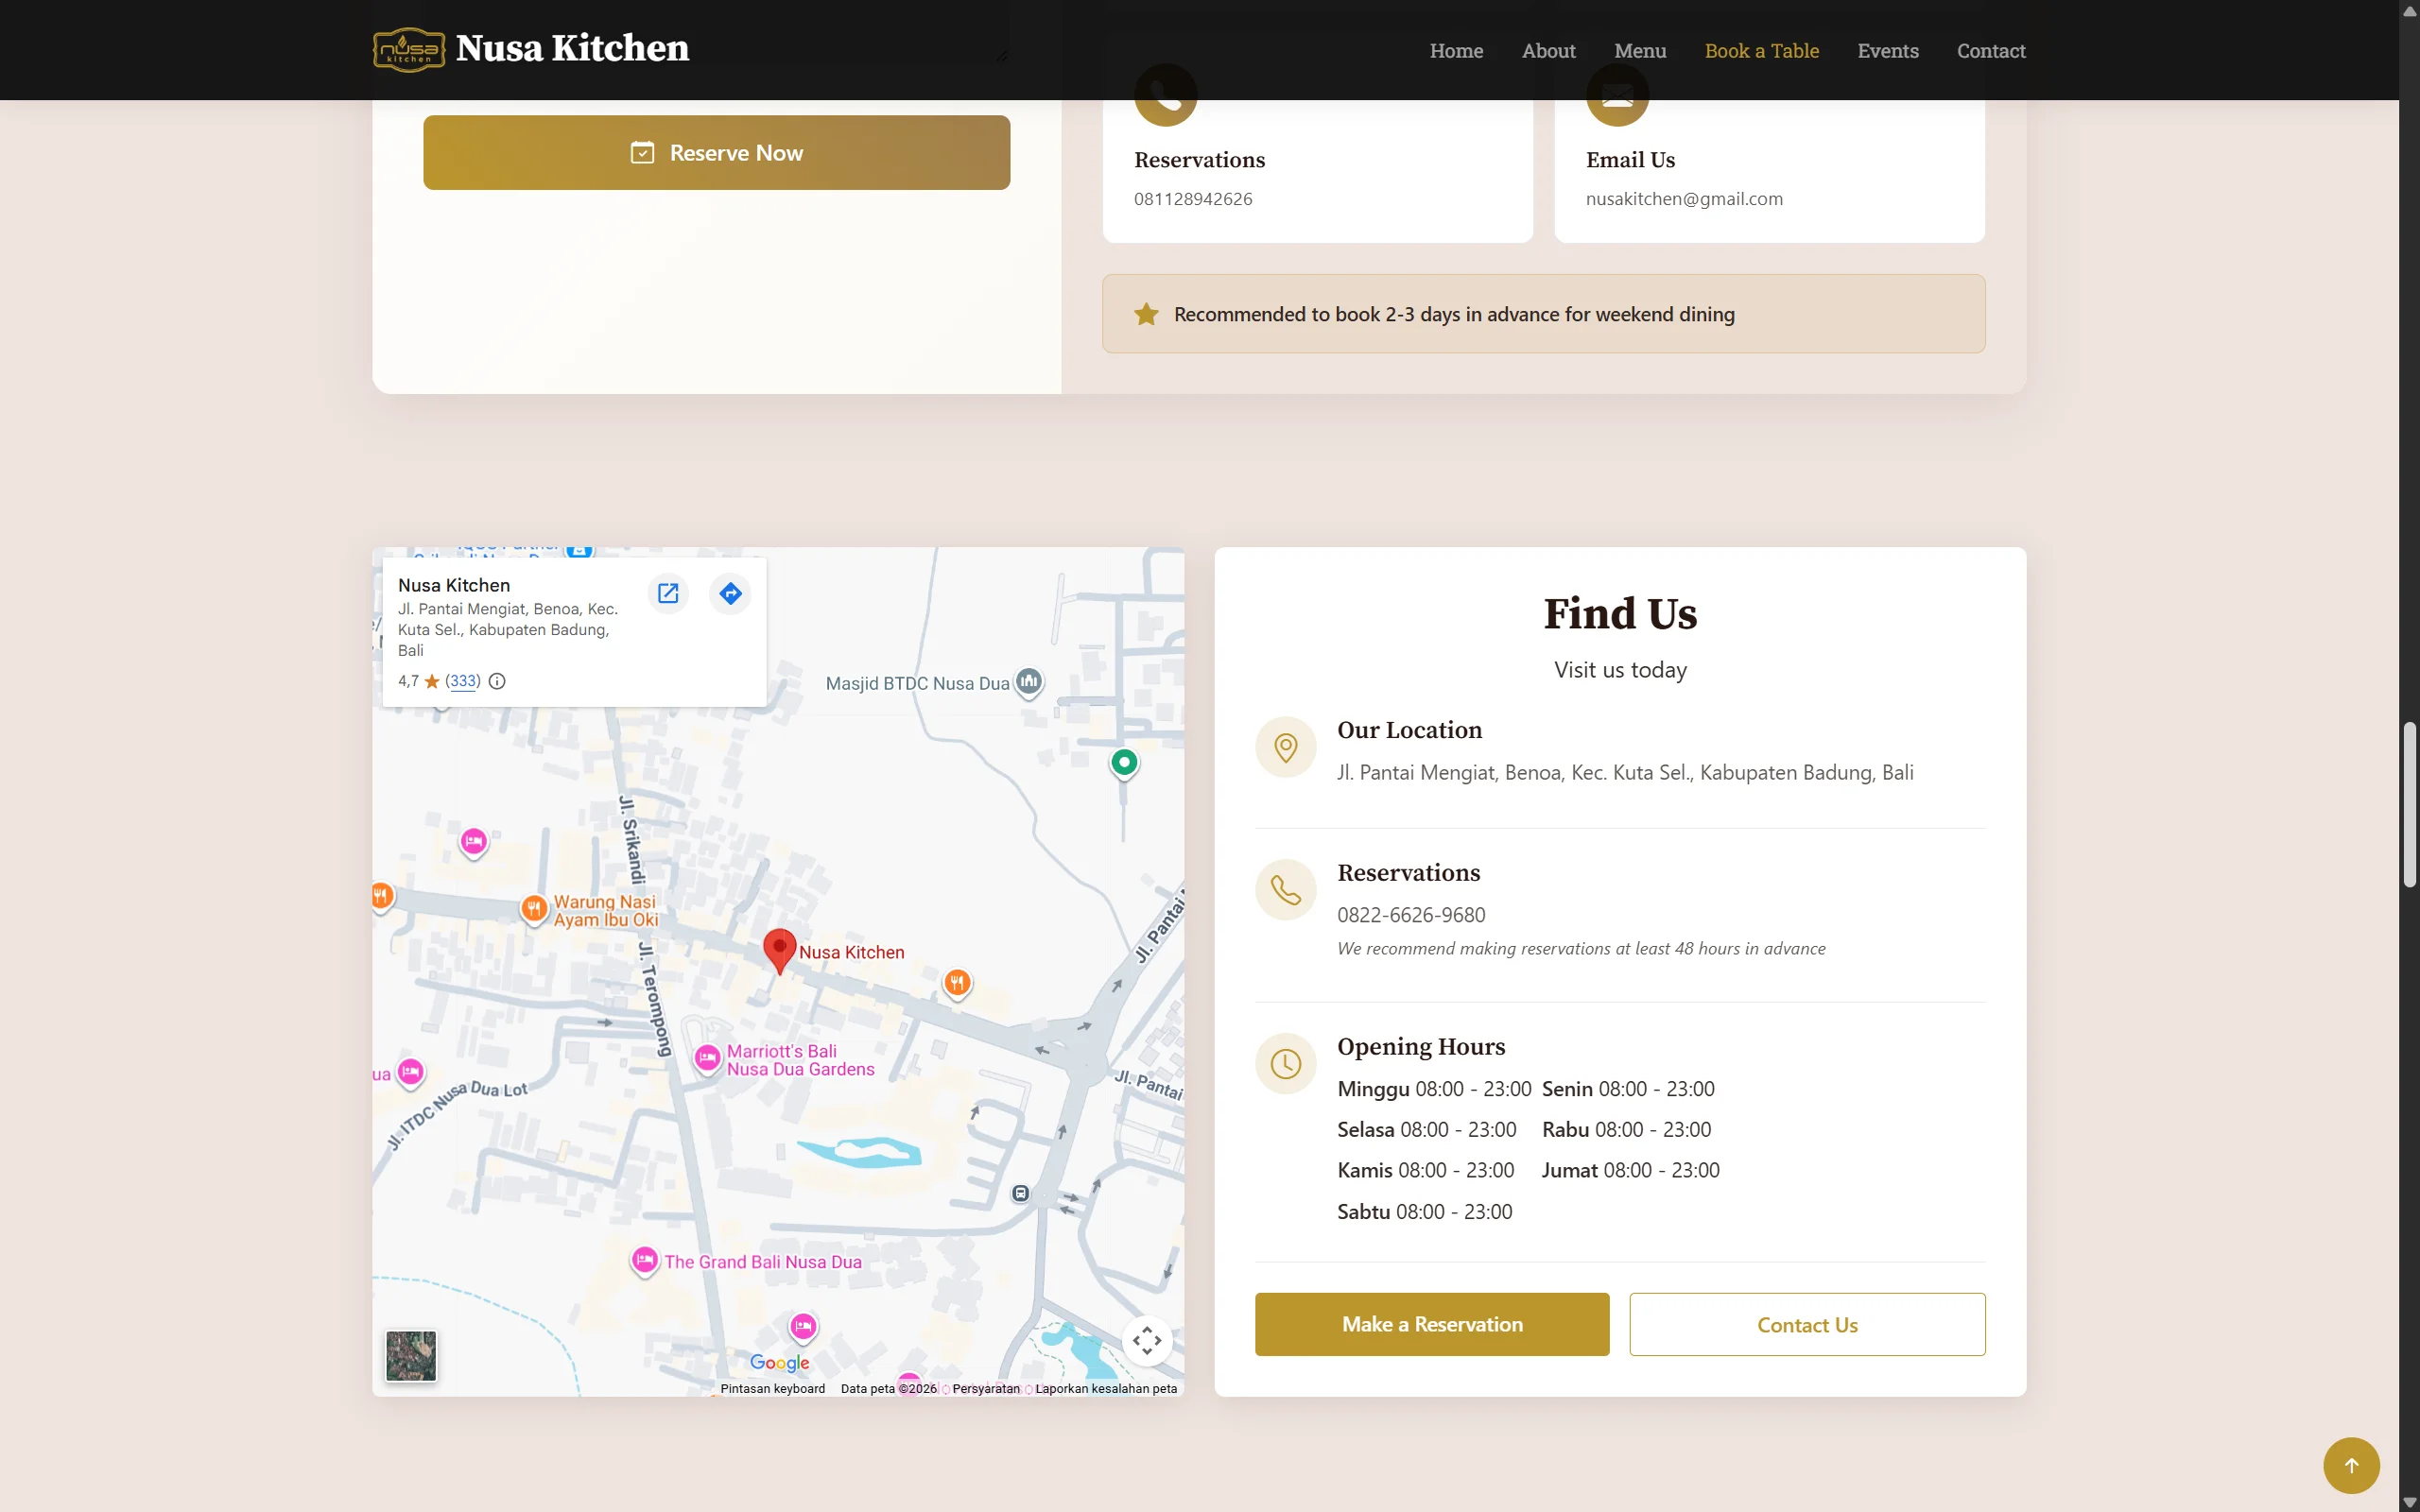This screenshot has width=2420, height=1512.
Task: Click the scroll-to-top arrow button
Action: pyautogui.click(x=2351, y=1465)
